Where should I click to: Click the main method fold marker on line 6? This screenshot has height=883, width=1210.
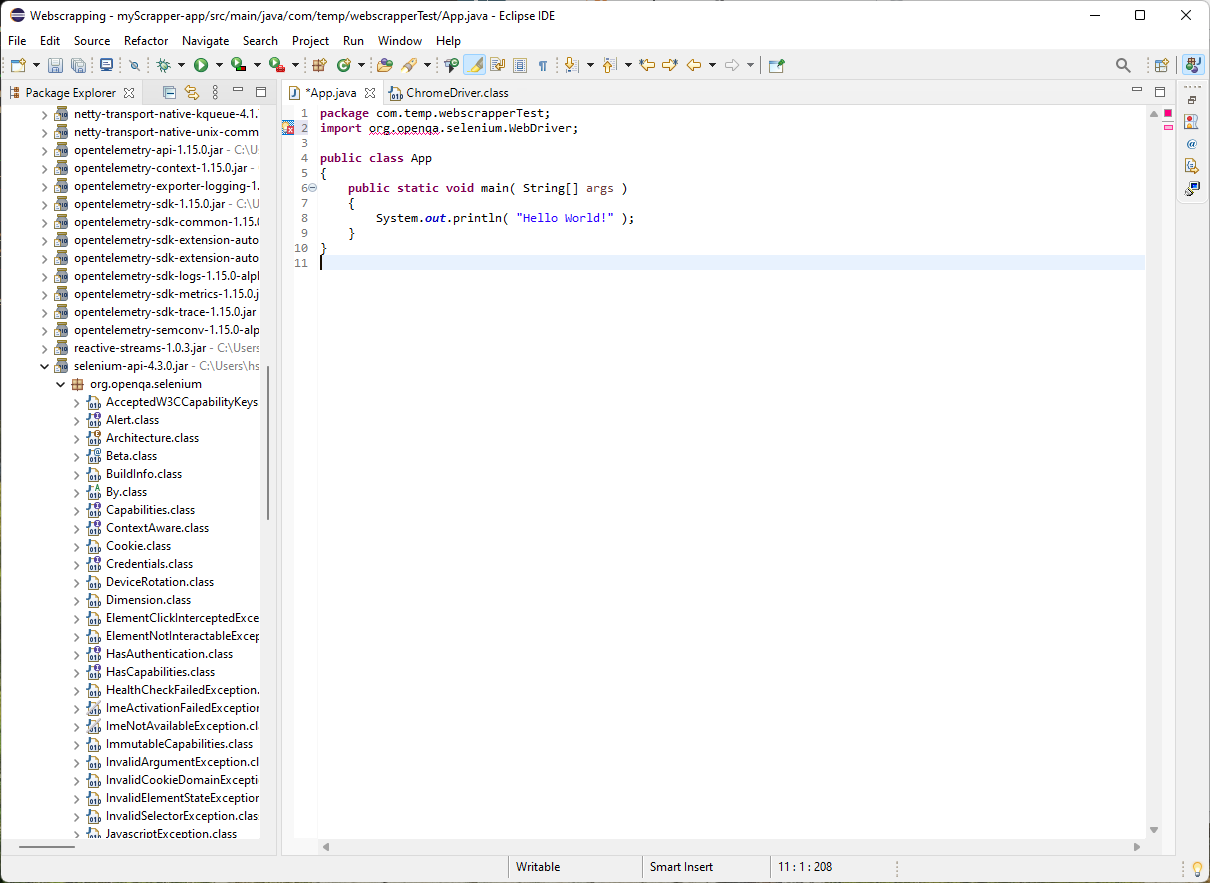[312, 188]
